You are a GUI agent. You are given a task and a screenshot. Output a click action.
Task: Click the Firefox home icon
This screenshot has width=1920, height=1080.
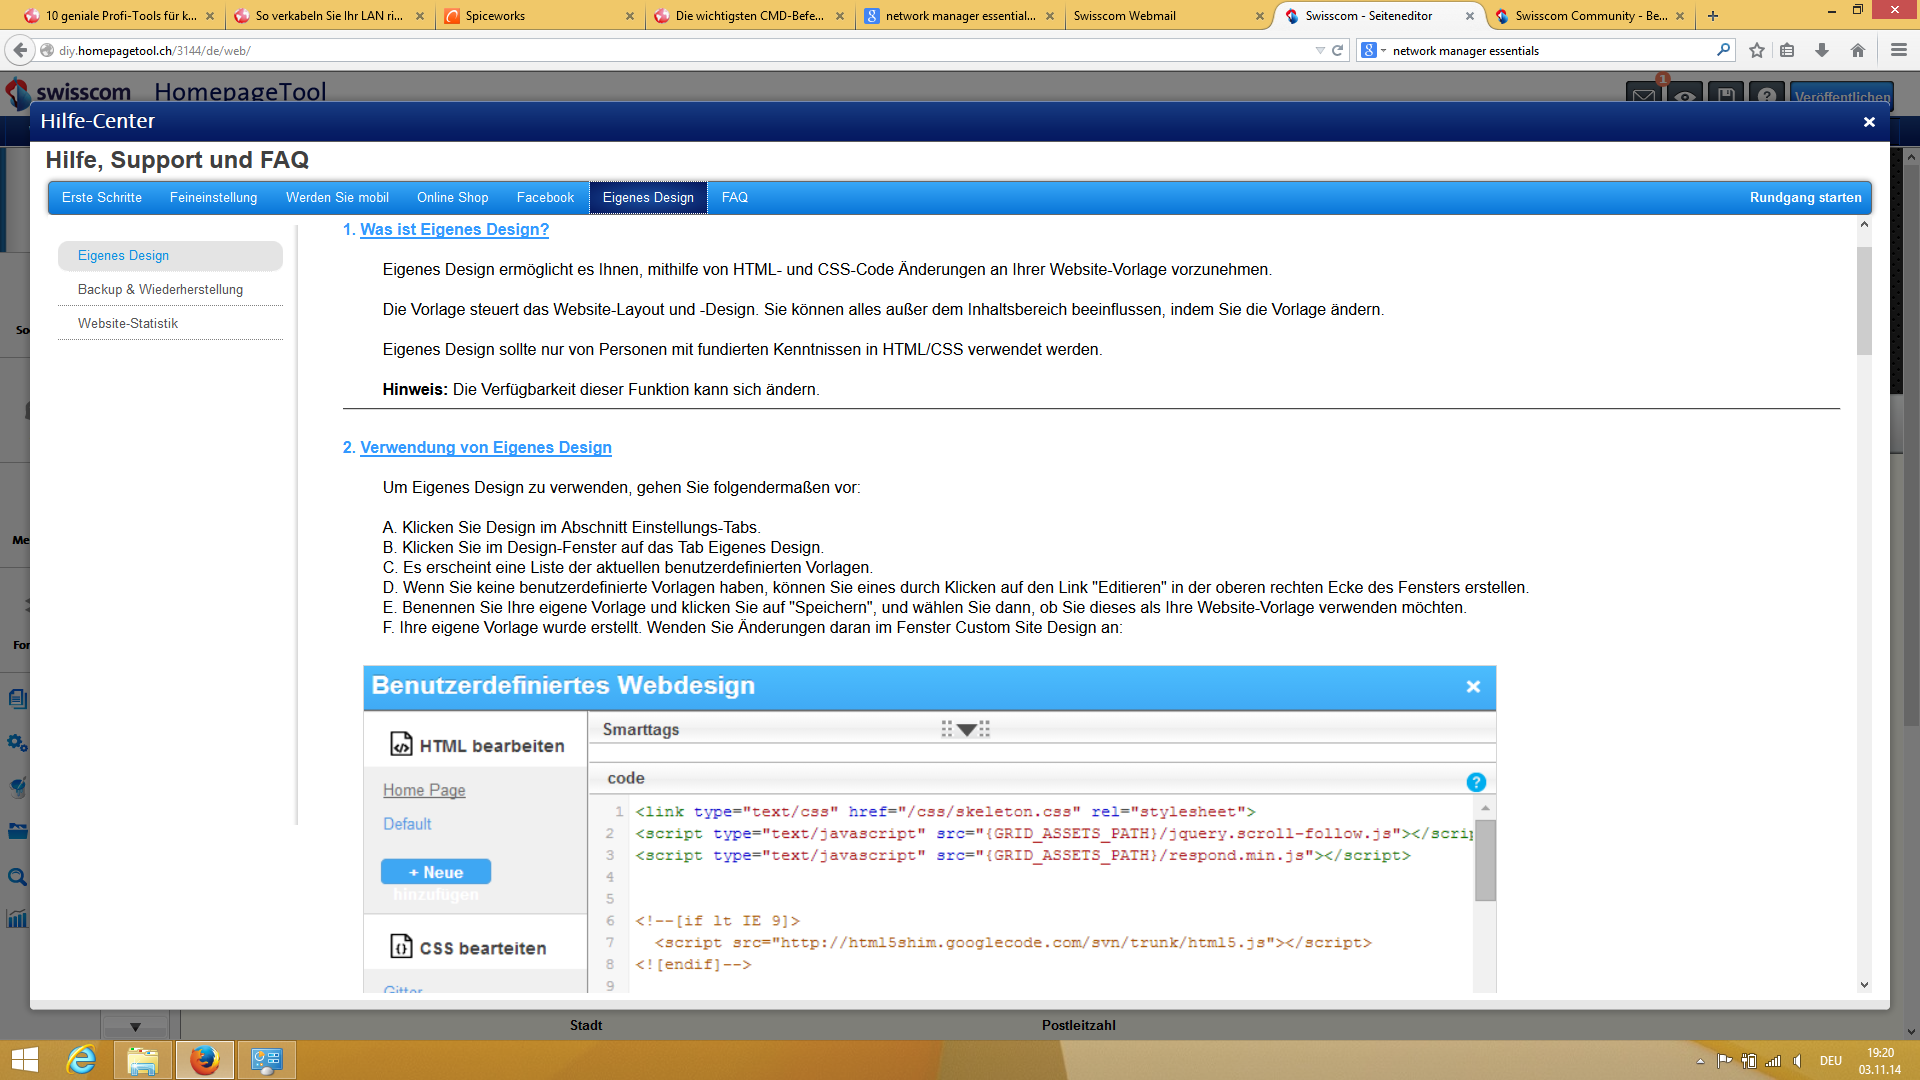pyautogui.click(x=1858, y=50)
